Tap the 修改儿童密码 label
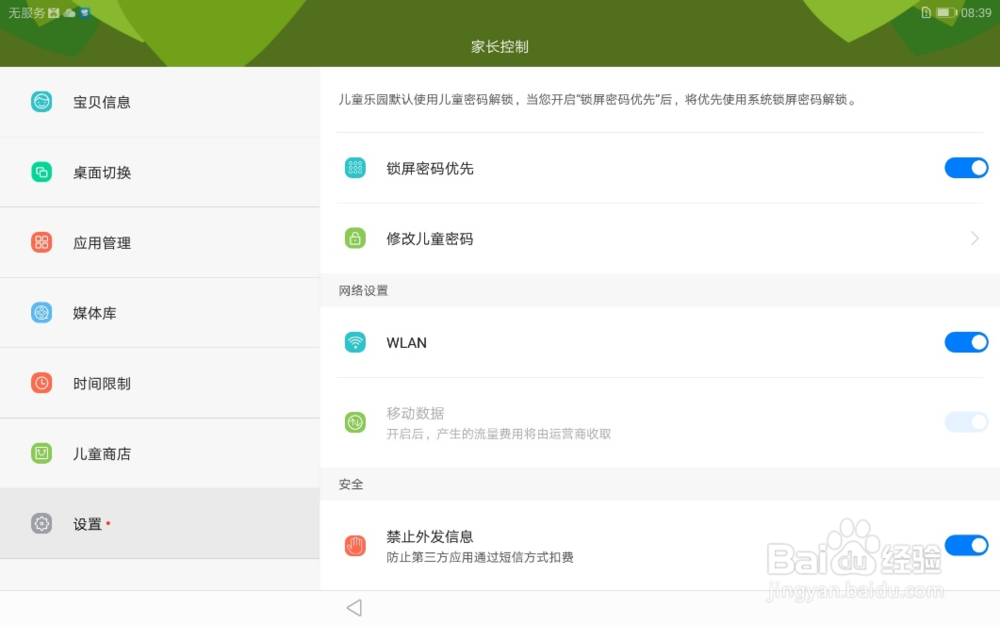The width and height of the screenshot is (1000, 625). tap(430, 239)
